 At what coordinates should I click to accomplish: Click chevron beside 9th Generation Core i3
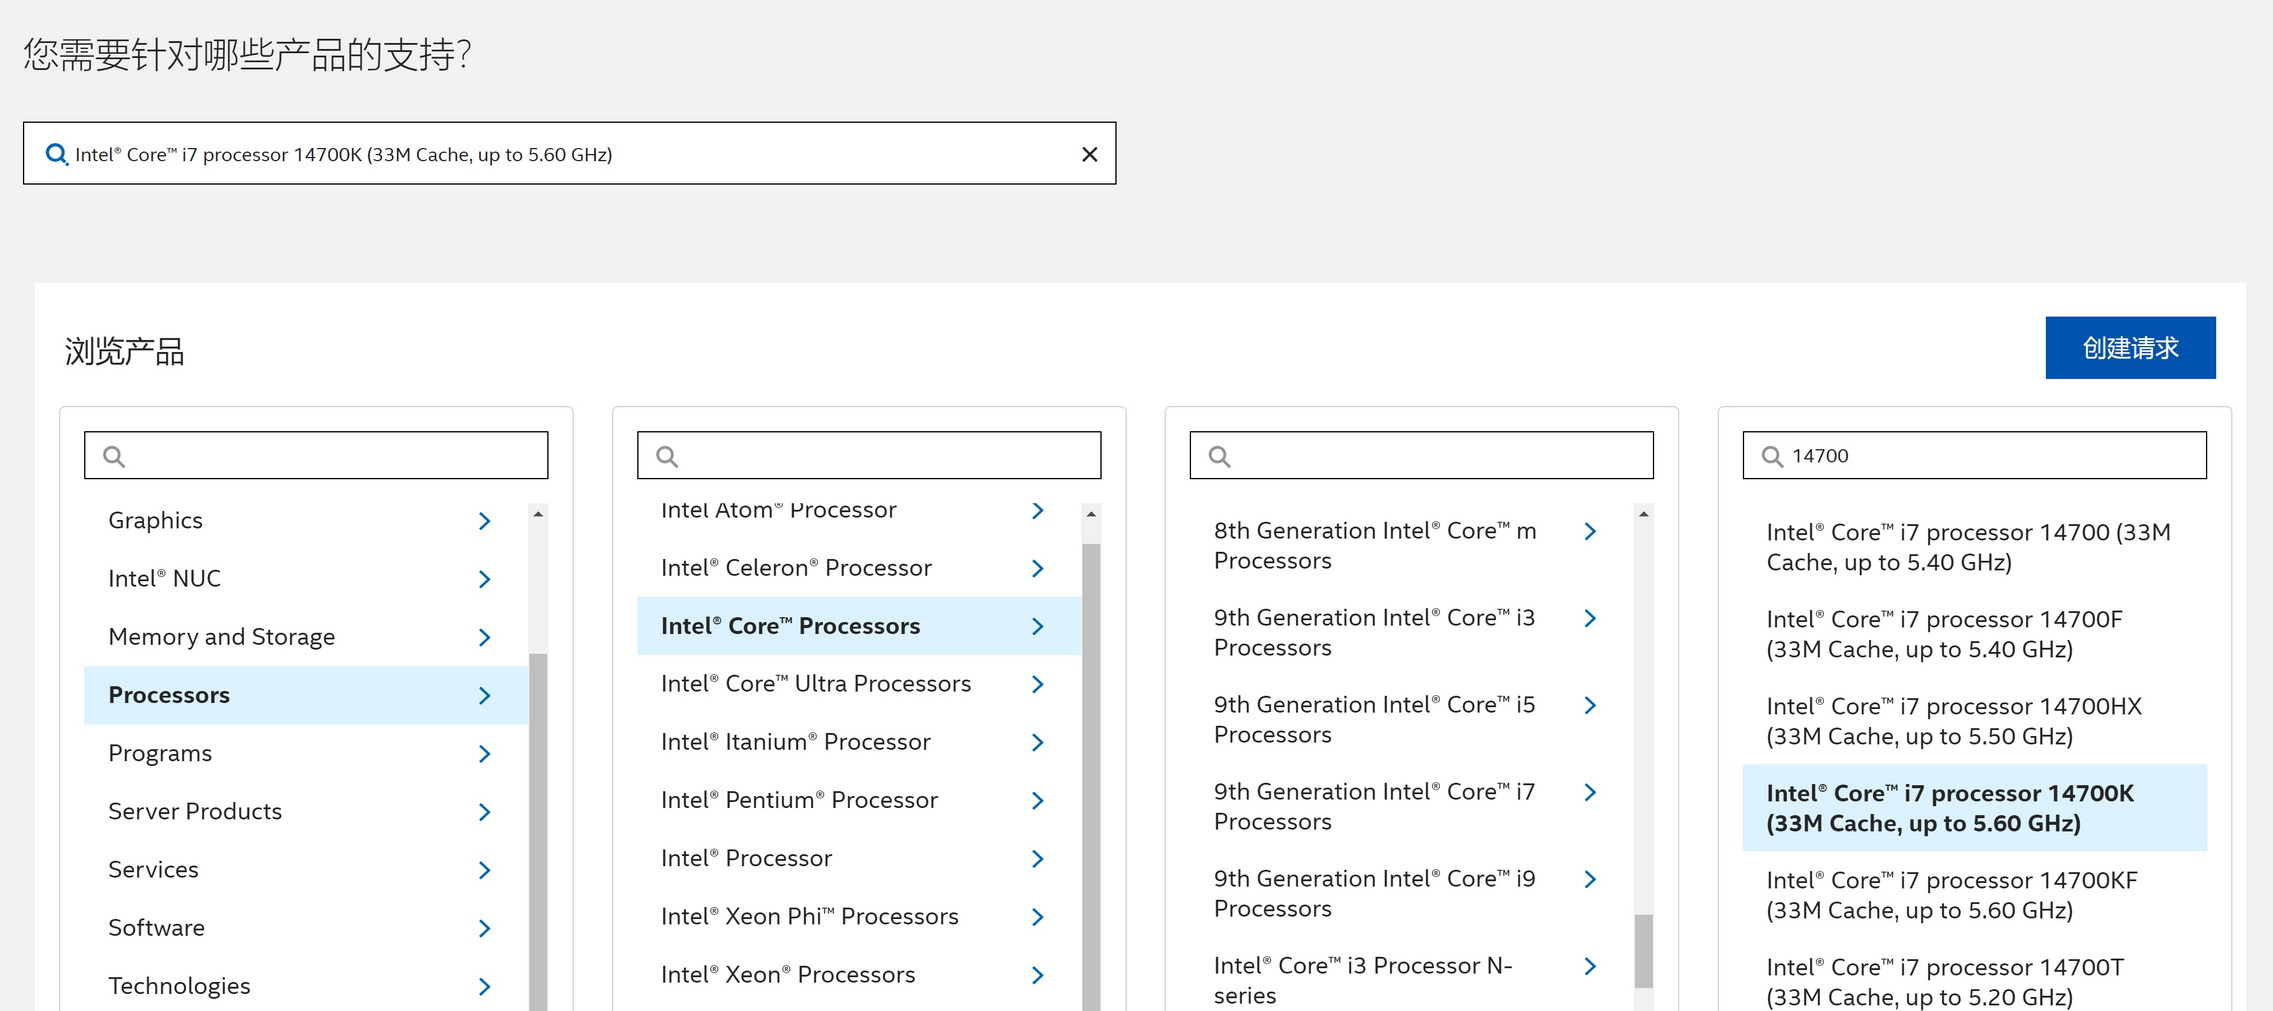pyautogui.click(x=1591, y=618)
